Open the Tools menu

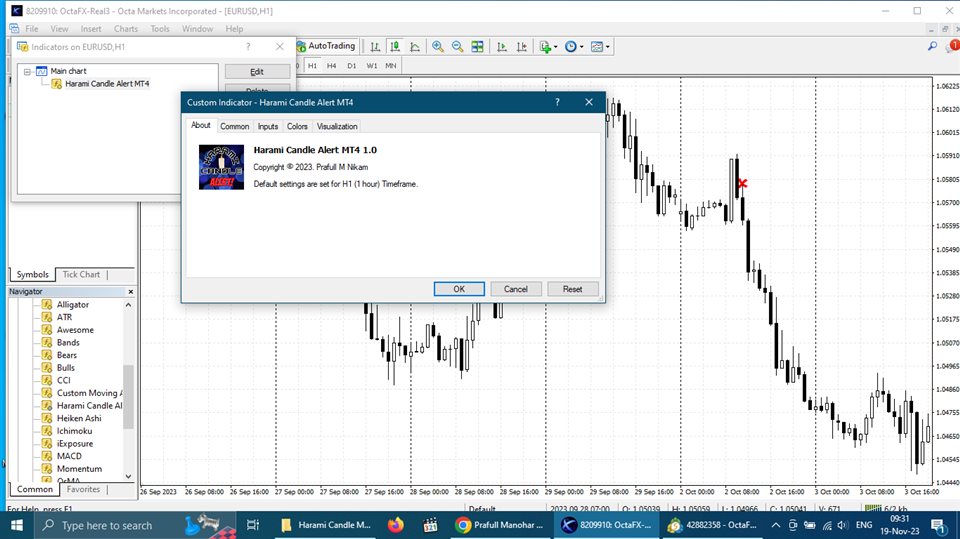(160, 29)
